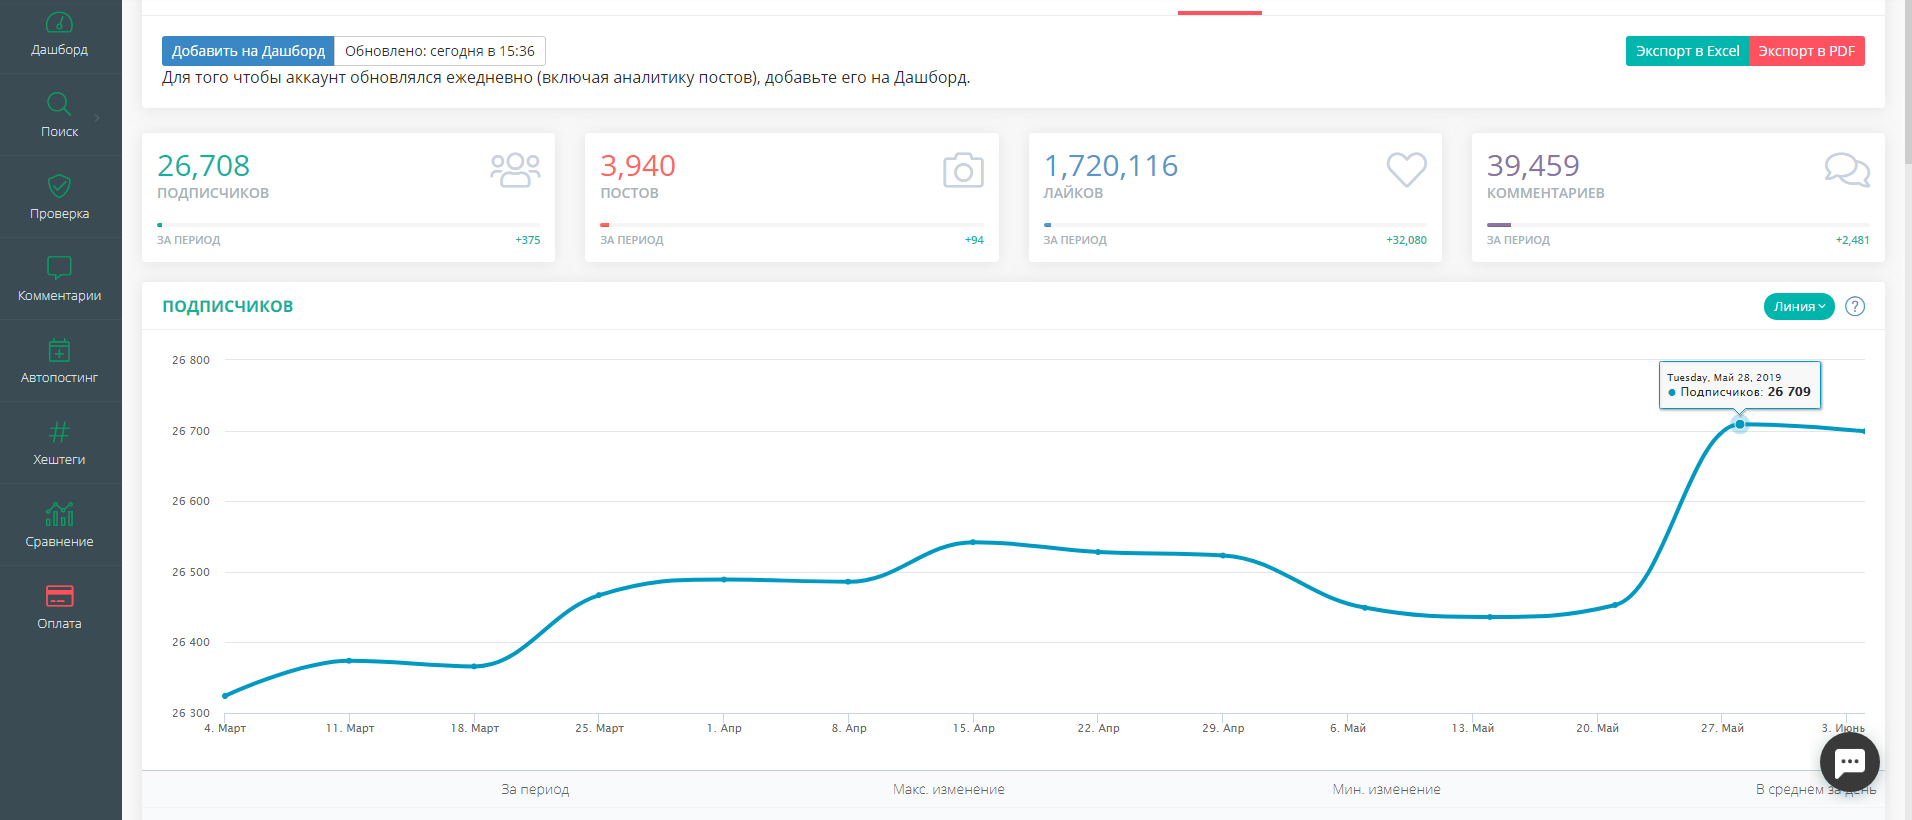Click Обновлено: сегодня в 15:36 label
This screenshot has height=820, width=1912.
point(440,51)
